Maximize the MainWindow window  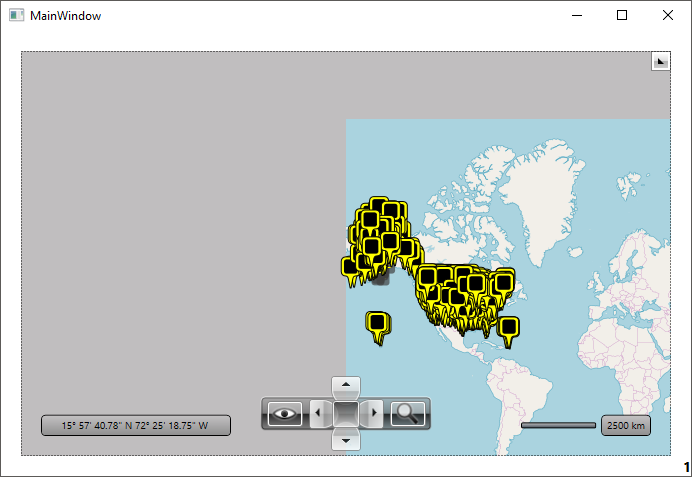pos(622,15)
